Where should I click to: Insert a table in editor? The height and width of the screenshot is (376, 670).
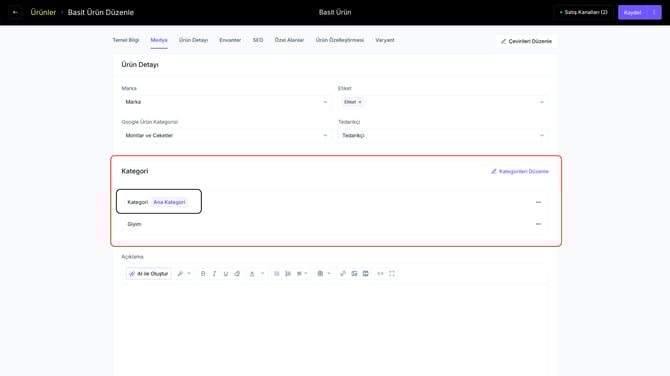(320, 273)
